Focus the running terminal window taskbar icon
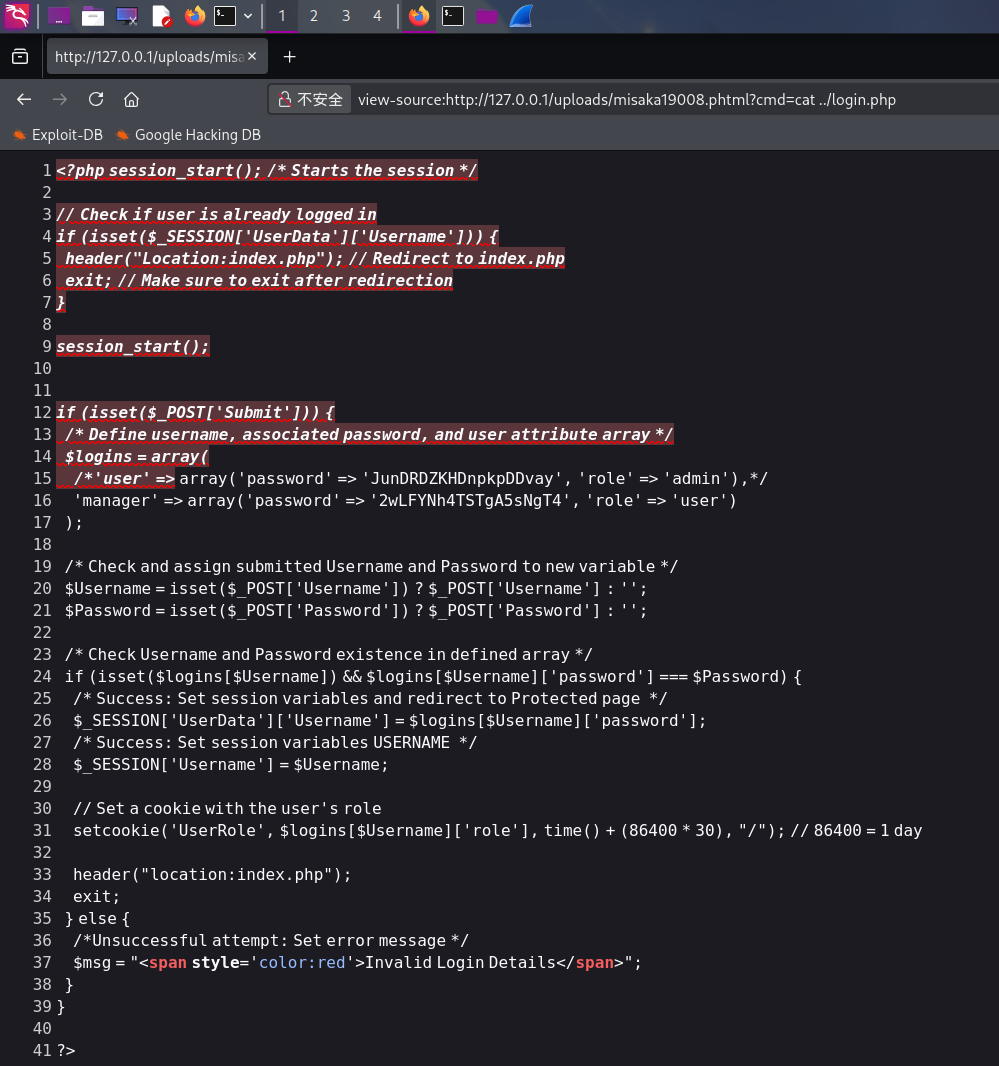The height and width of the screenshot is (1066, 999). [453, 16]
